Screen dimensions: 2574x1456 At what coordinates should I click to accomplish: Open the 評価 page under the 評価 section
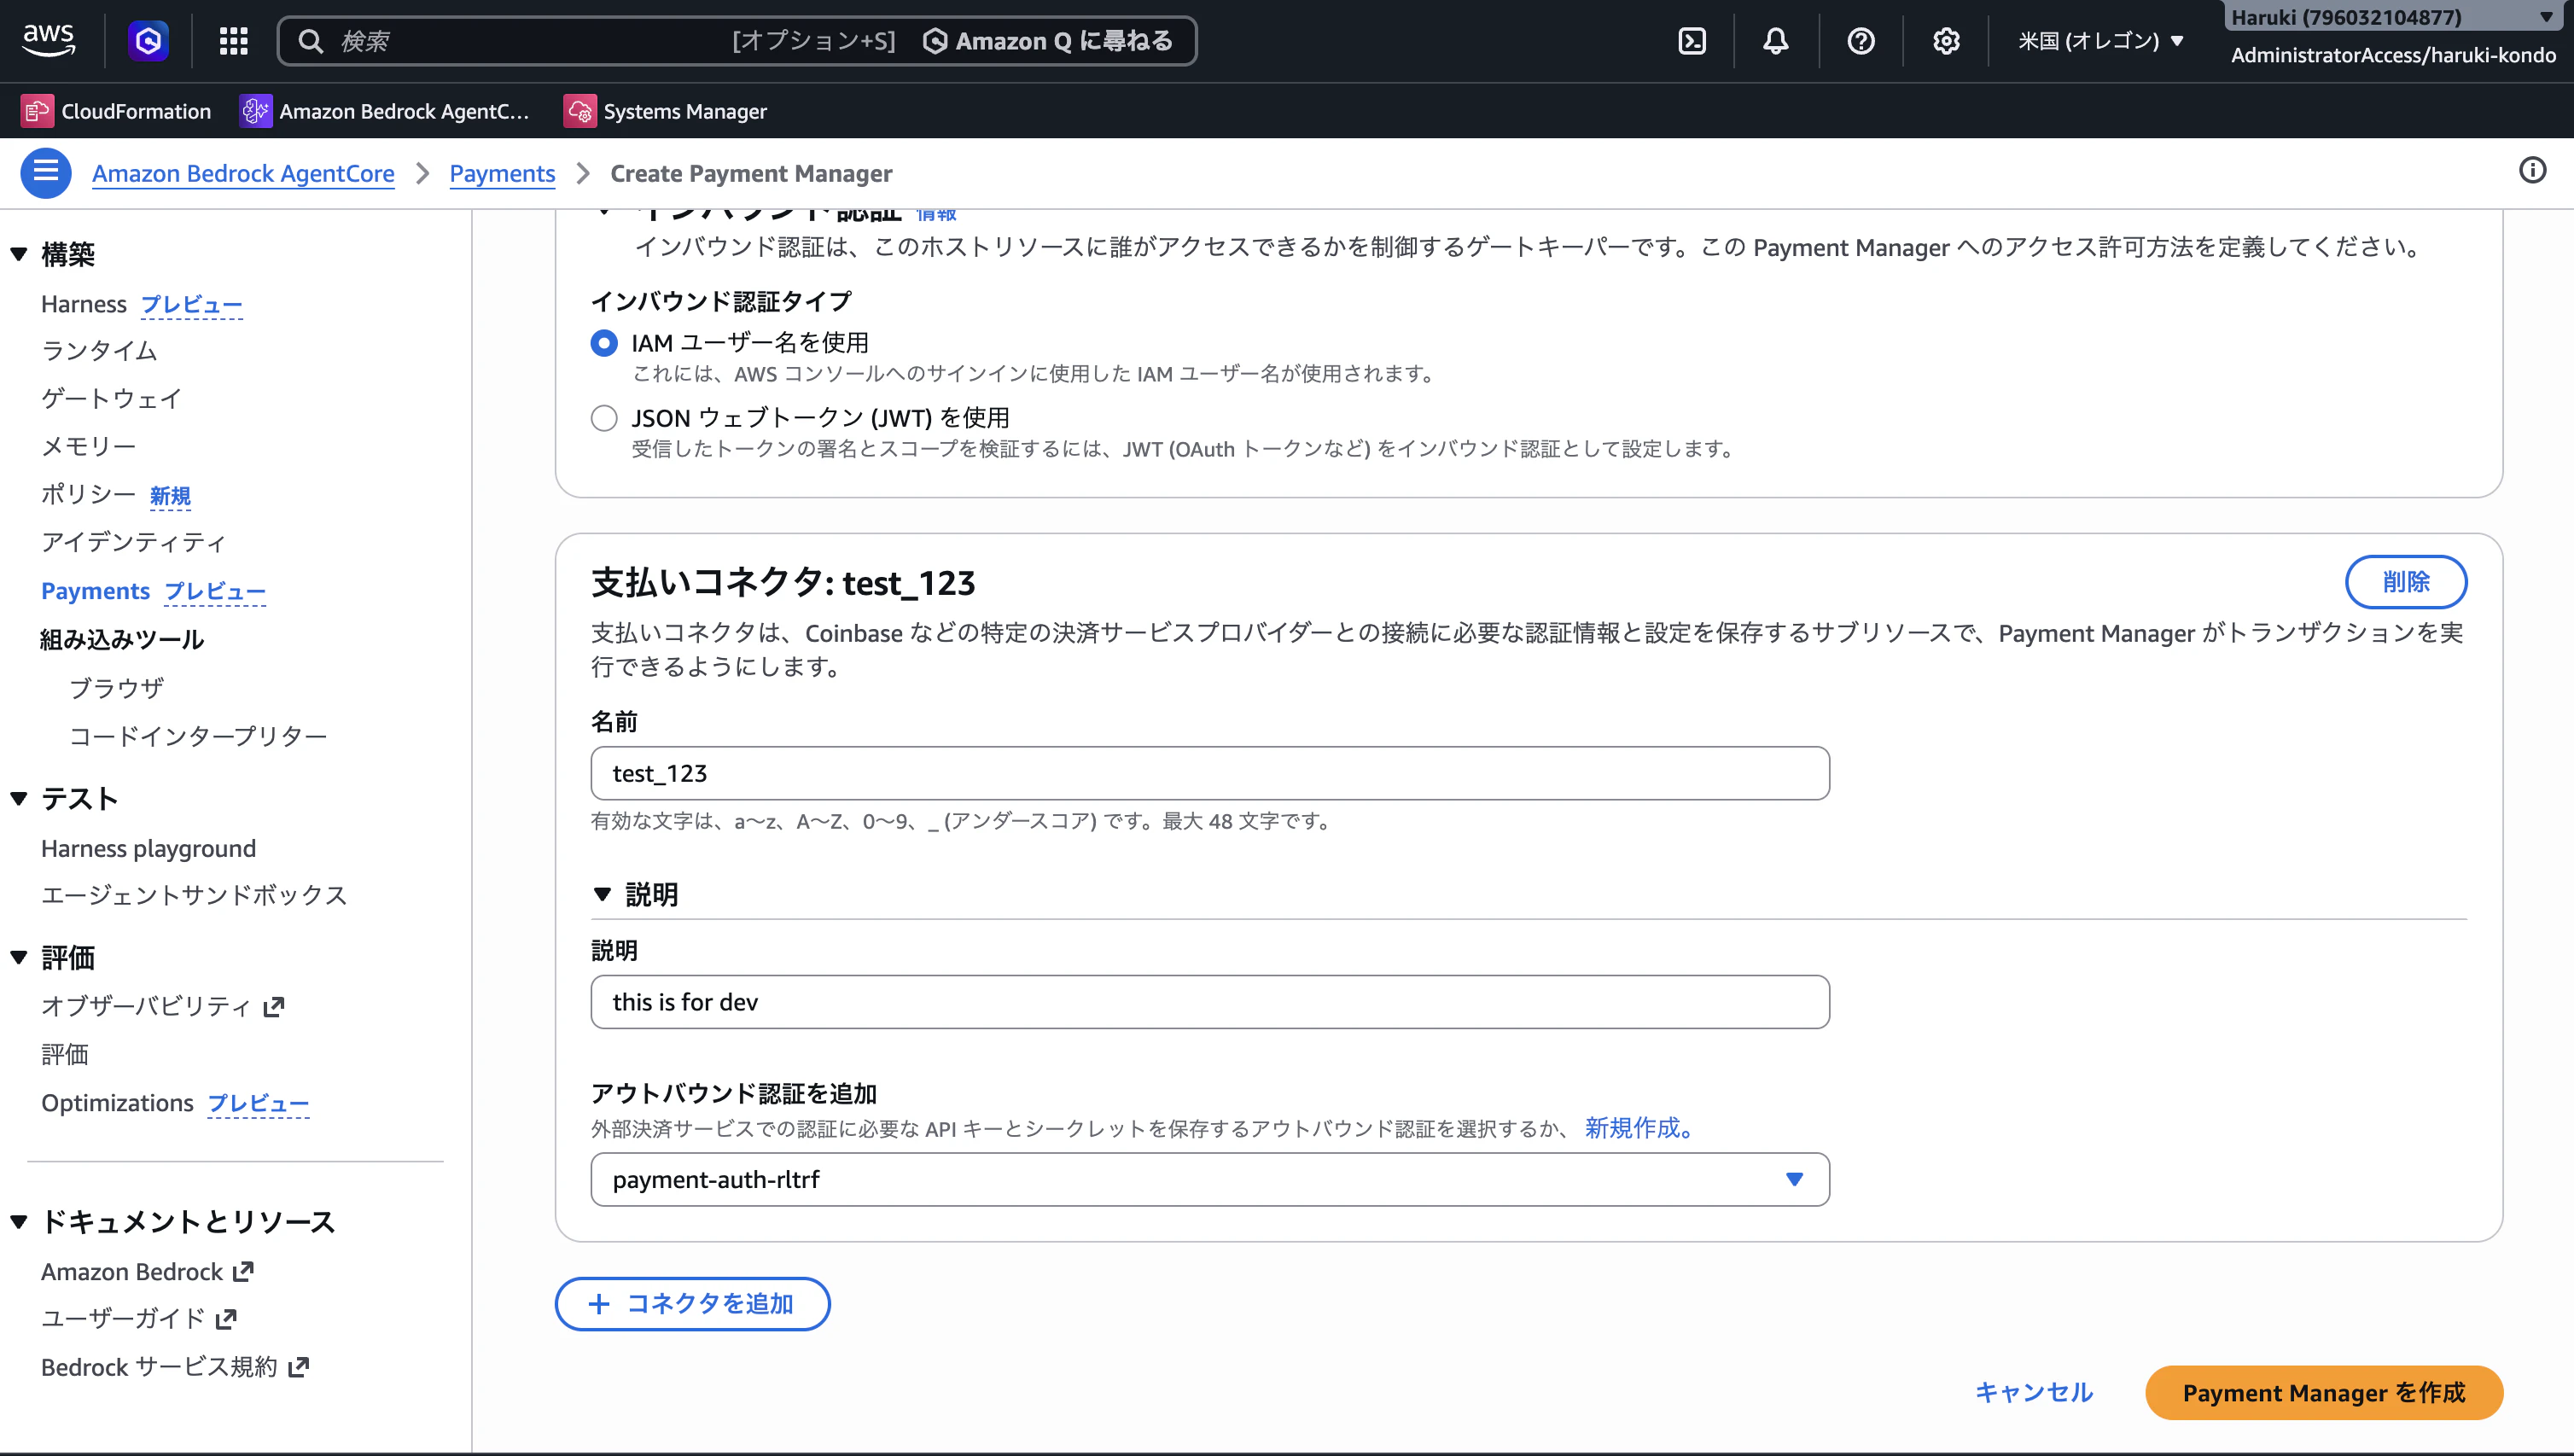click(x=65, y=1054)
